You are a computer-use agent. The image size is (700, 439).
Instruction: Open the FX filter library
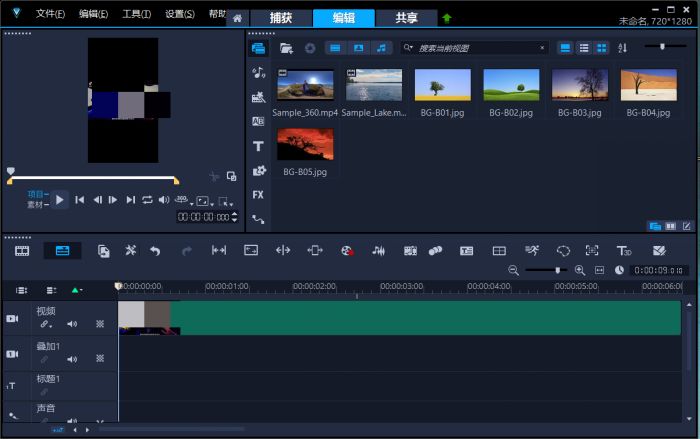(258, 195)
